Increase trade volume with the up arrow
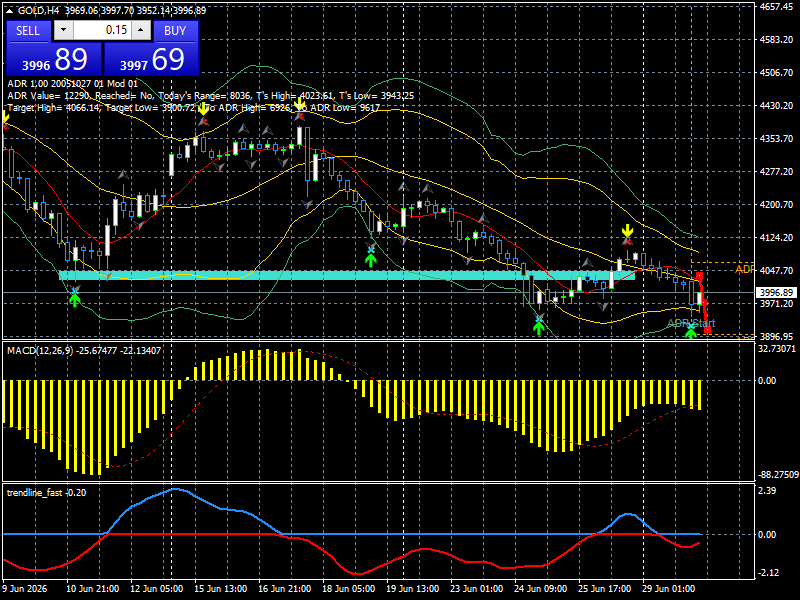 [x=141, y=30]
